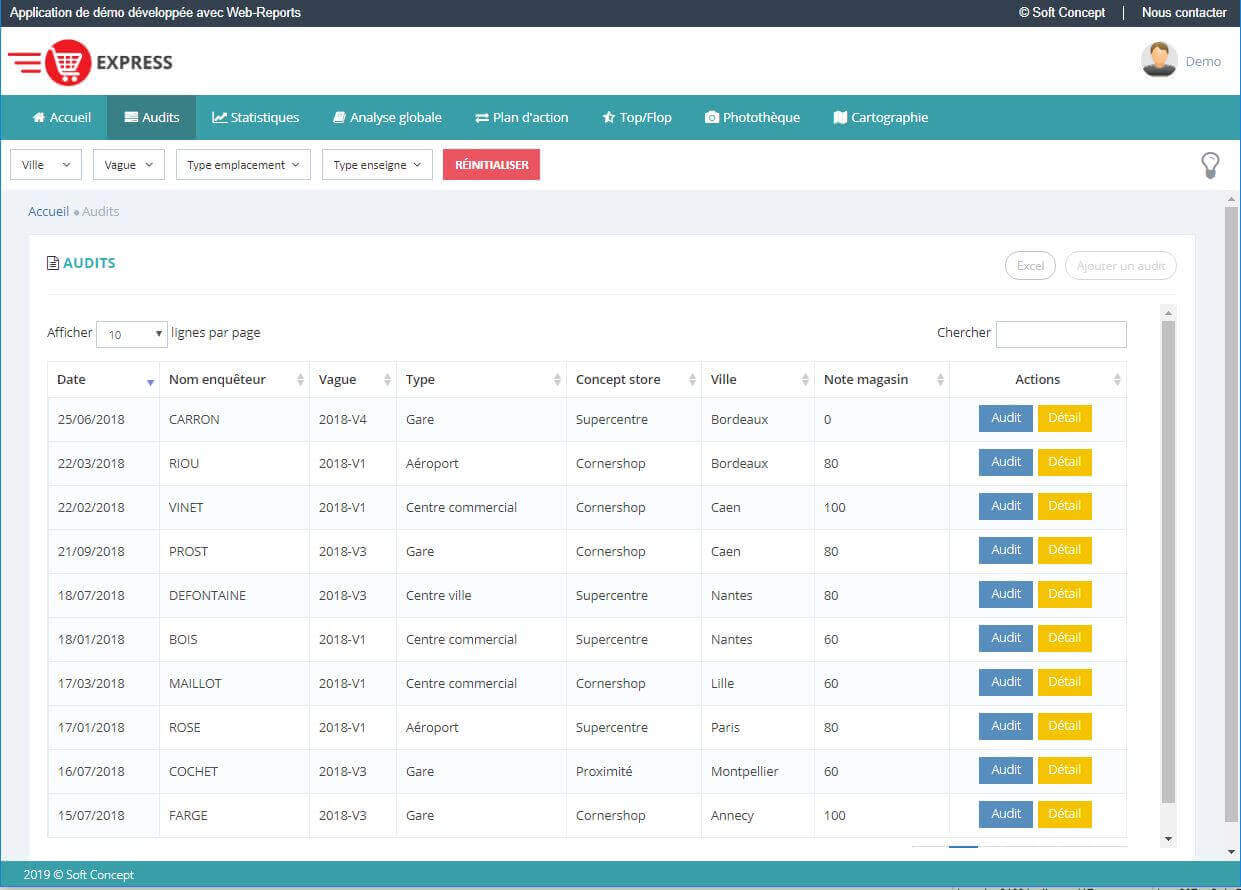The width and height of the screenshot is (1241, 890).
Task: Go to the Photothèque tab
Action: point(753,118)
